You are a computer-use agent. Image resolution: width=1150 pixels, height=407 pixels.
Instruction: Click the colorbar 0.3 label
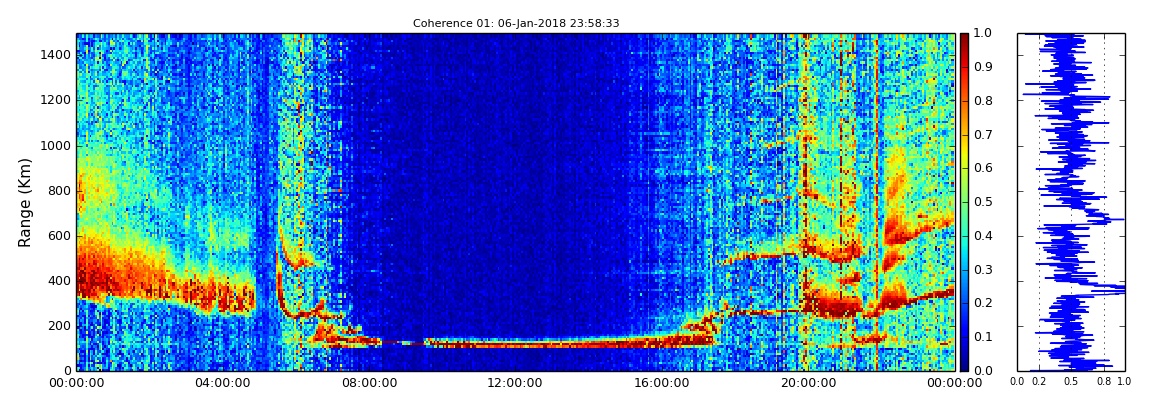click(x=981, y=269)
